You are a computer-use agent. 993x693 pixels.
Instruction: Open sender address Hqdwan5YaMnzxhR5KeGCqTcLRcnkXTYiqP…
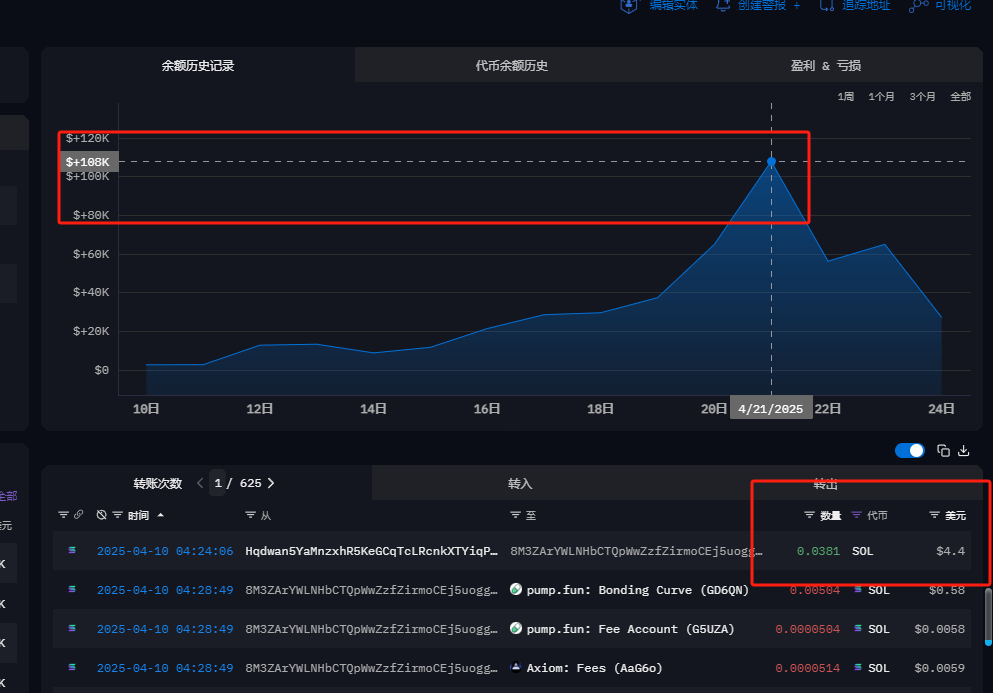tap(371, 551)
